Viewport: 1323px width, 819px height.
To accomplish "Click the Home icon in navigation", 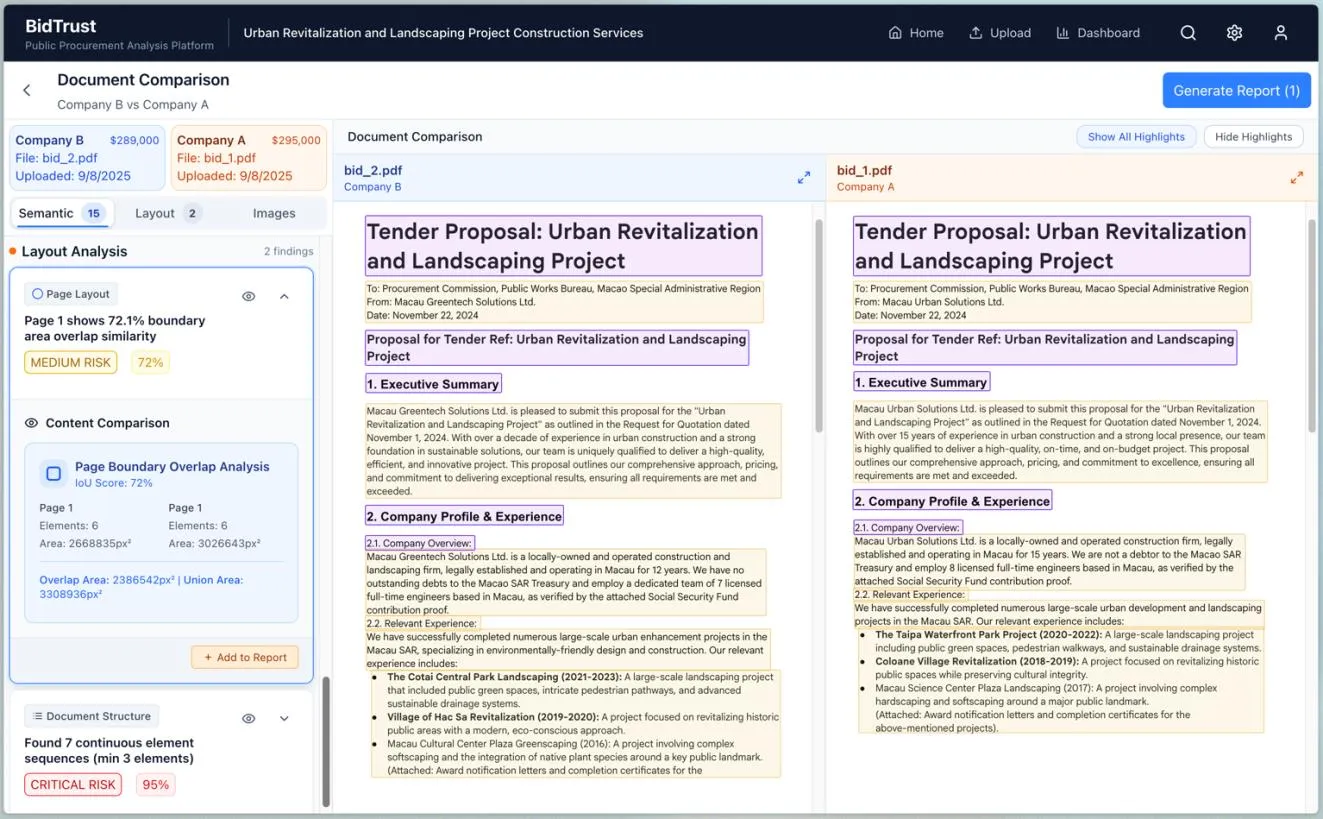I will [x=896, y=33].
